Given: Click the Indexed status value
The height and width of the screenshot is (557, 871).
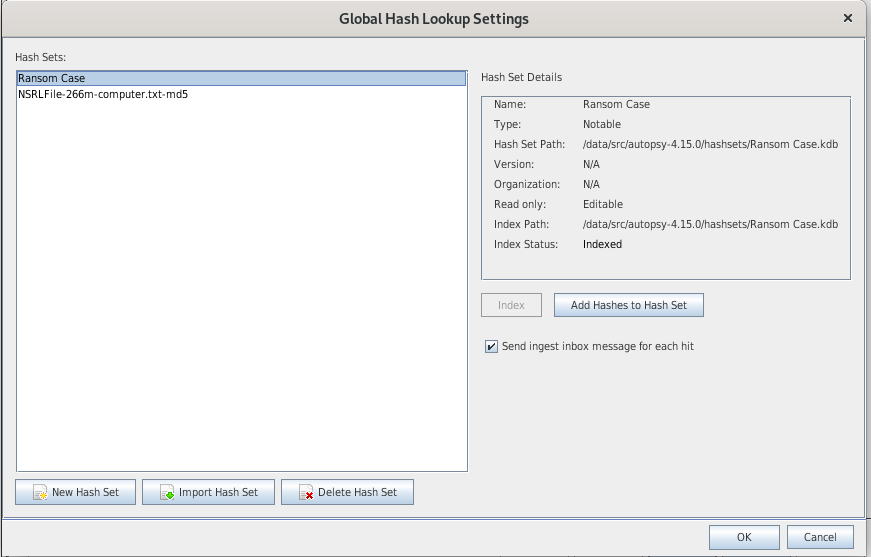Looking at the screenshot, I should pyautogui.click(x=602, y=244).
